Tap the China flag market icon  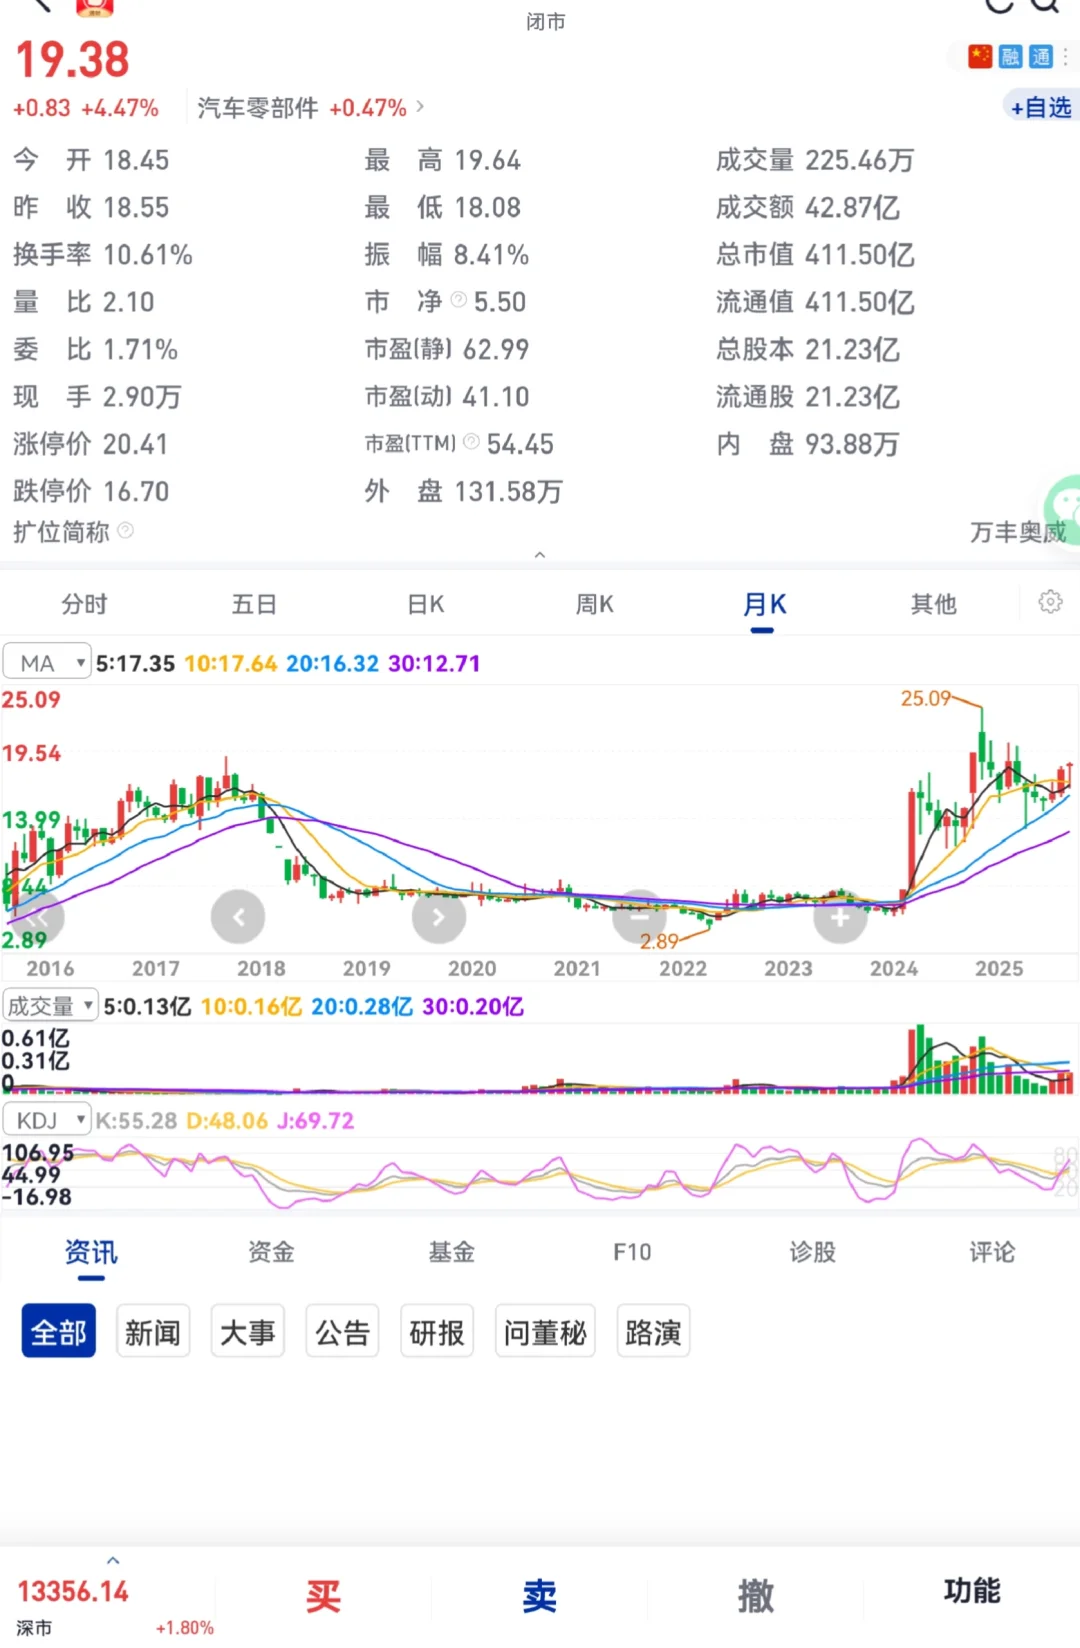tap(980, 57)
